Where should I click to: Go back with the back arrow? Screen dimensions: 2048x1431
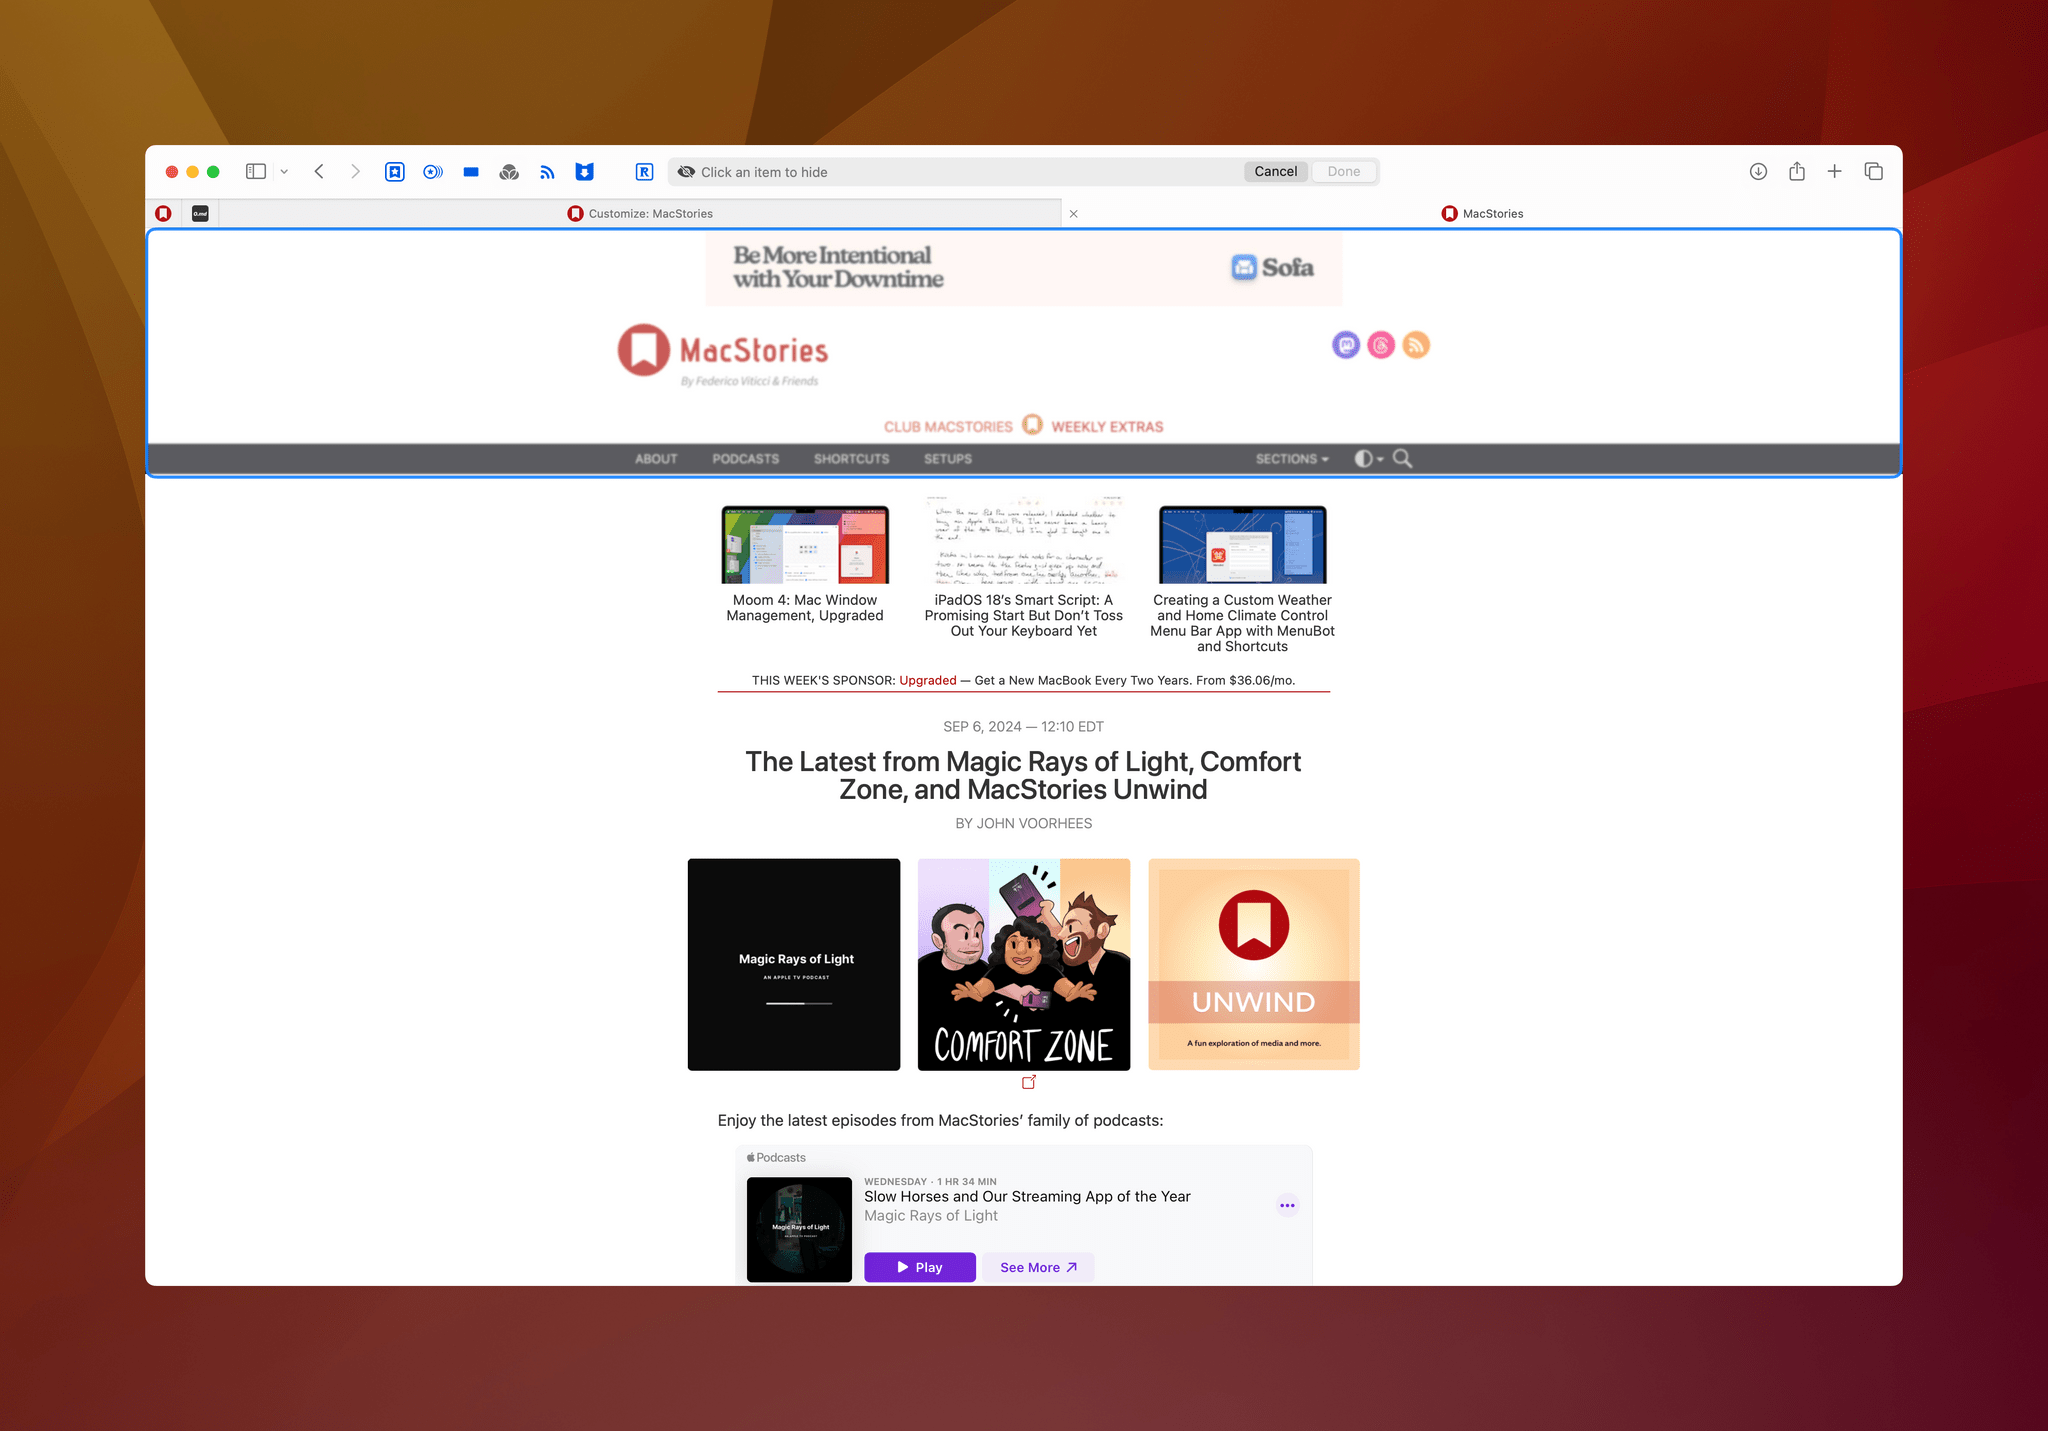[x=319, y=172]
